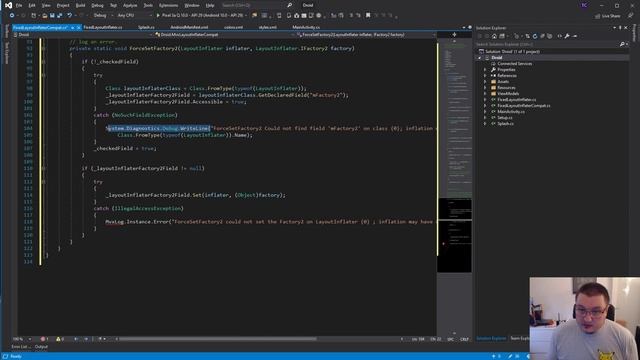Click the Solution Explorer search magnifier icon

[622, 44]
